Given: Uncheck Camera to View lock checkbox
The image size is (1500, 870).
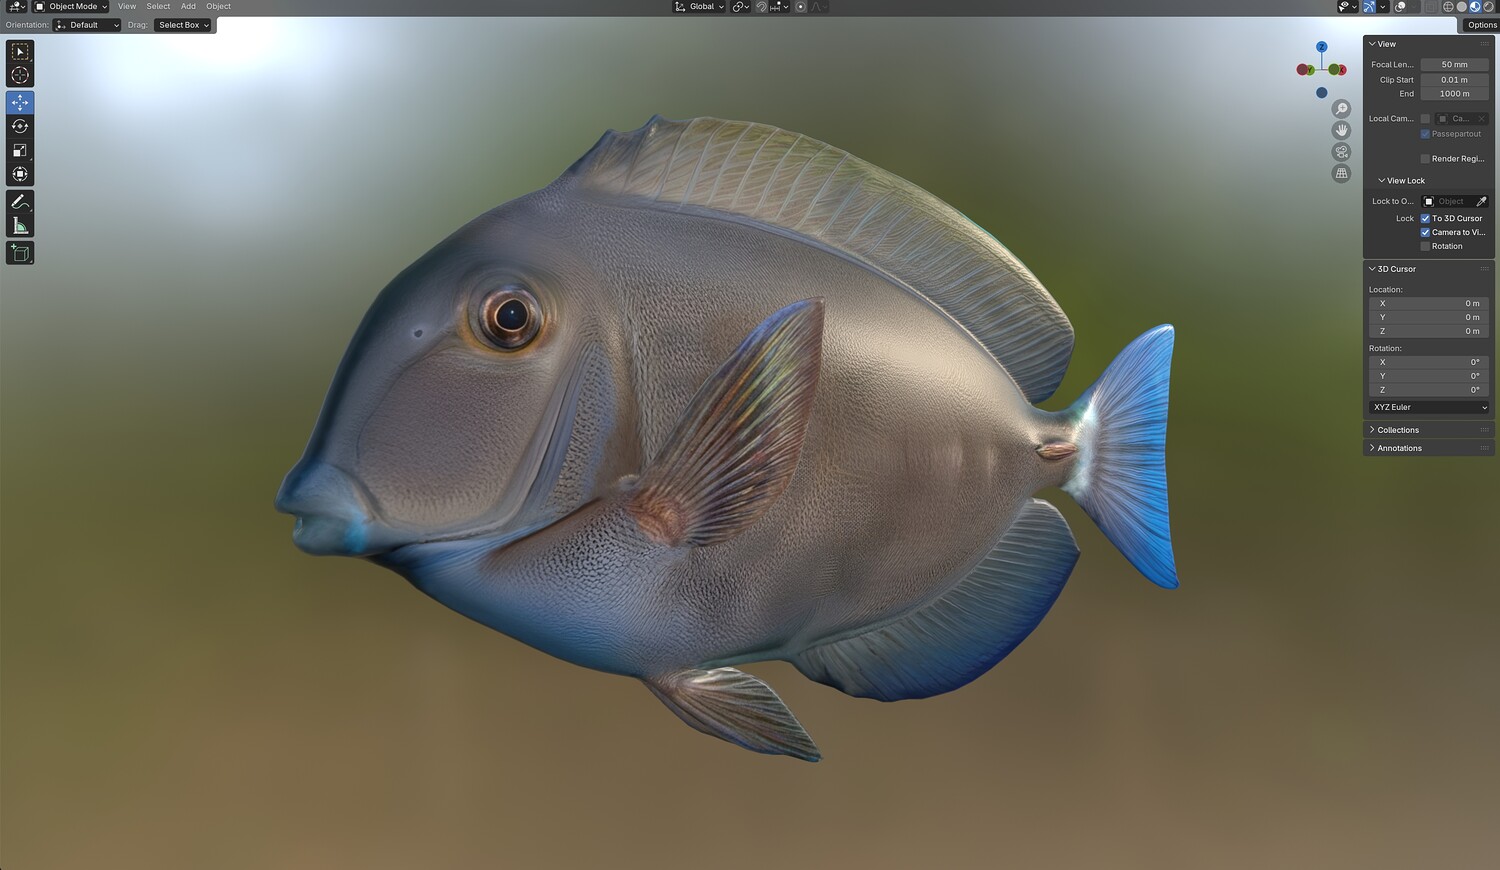Looking at the screenshot, I should [1425, 232].
